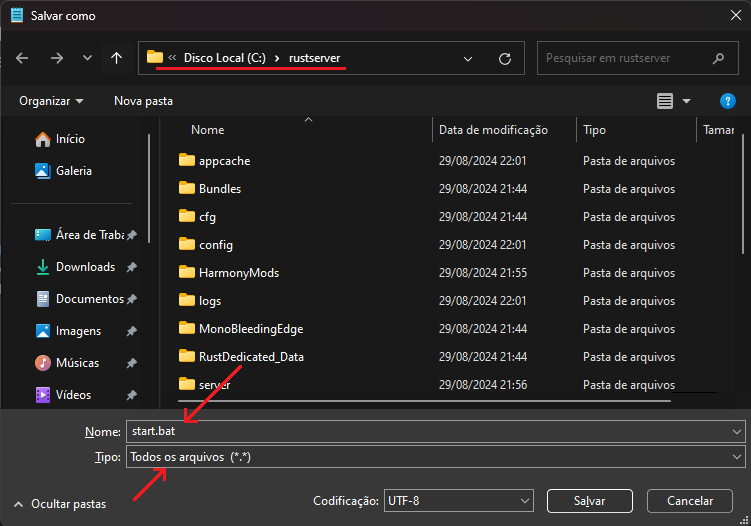Image resolution: width=751 pixels, height=526 pixels.
Task: Save the file with Salvar
Action: pyautogui.click(x=590, y=501)
